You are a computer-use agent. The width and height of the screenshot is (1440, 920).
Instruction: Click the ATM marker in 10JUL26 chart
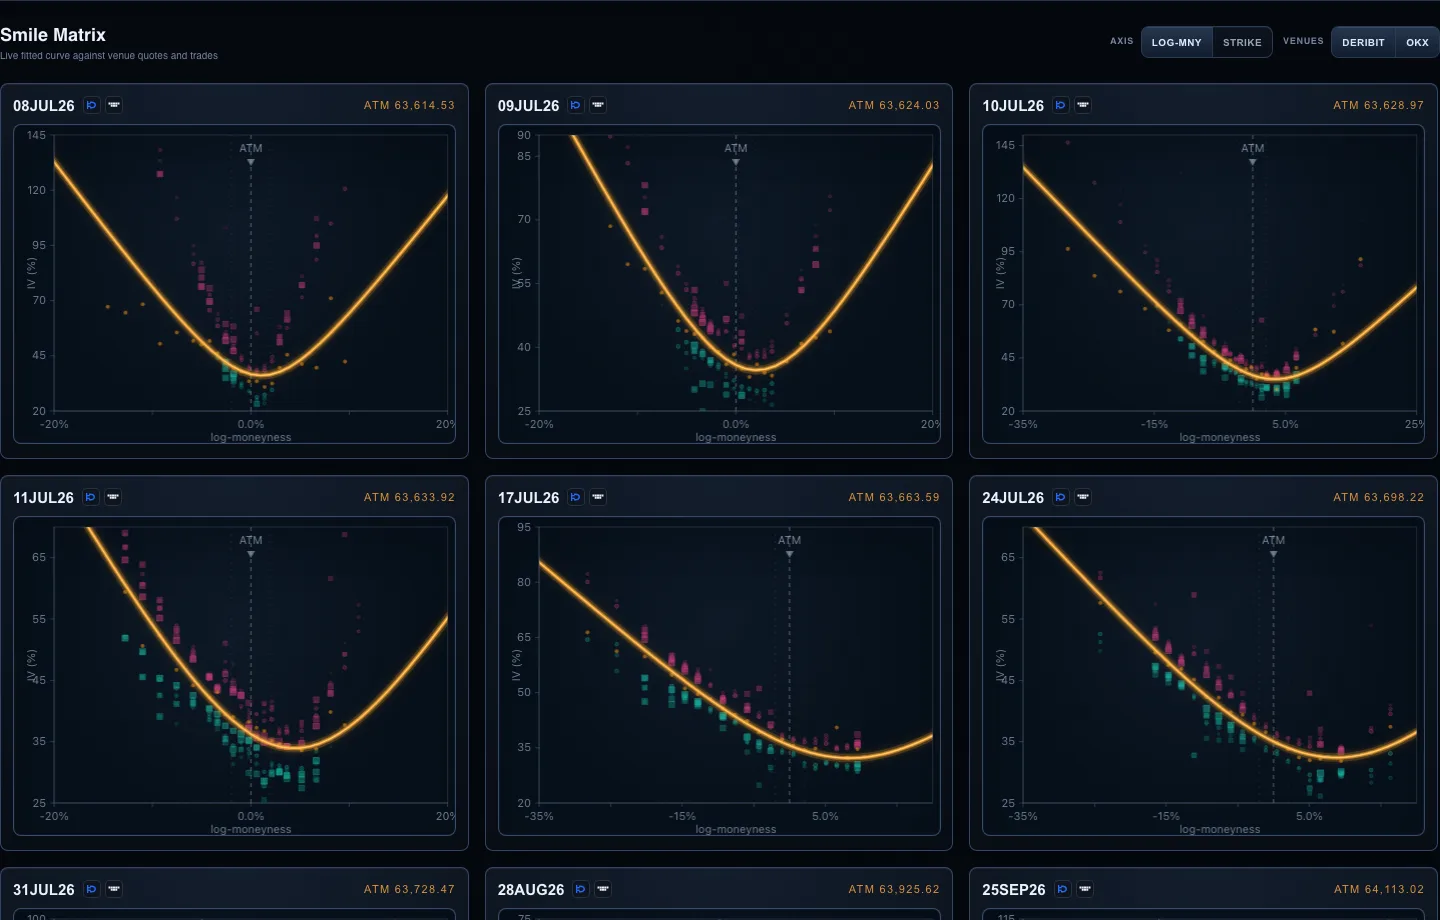pyautogui.click(x=1252, y=152)
